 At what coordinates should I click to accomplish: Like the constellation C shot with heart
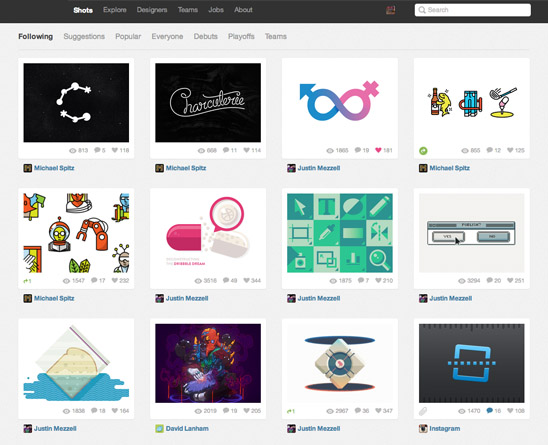pyautogui.click(x=115, y=150)
